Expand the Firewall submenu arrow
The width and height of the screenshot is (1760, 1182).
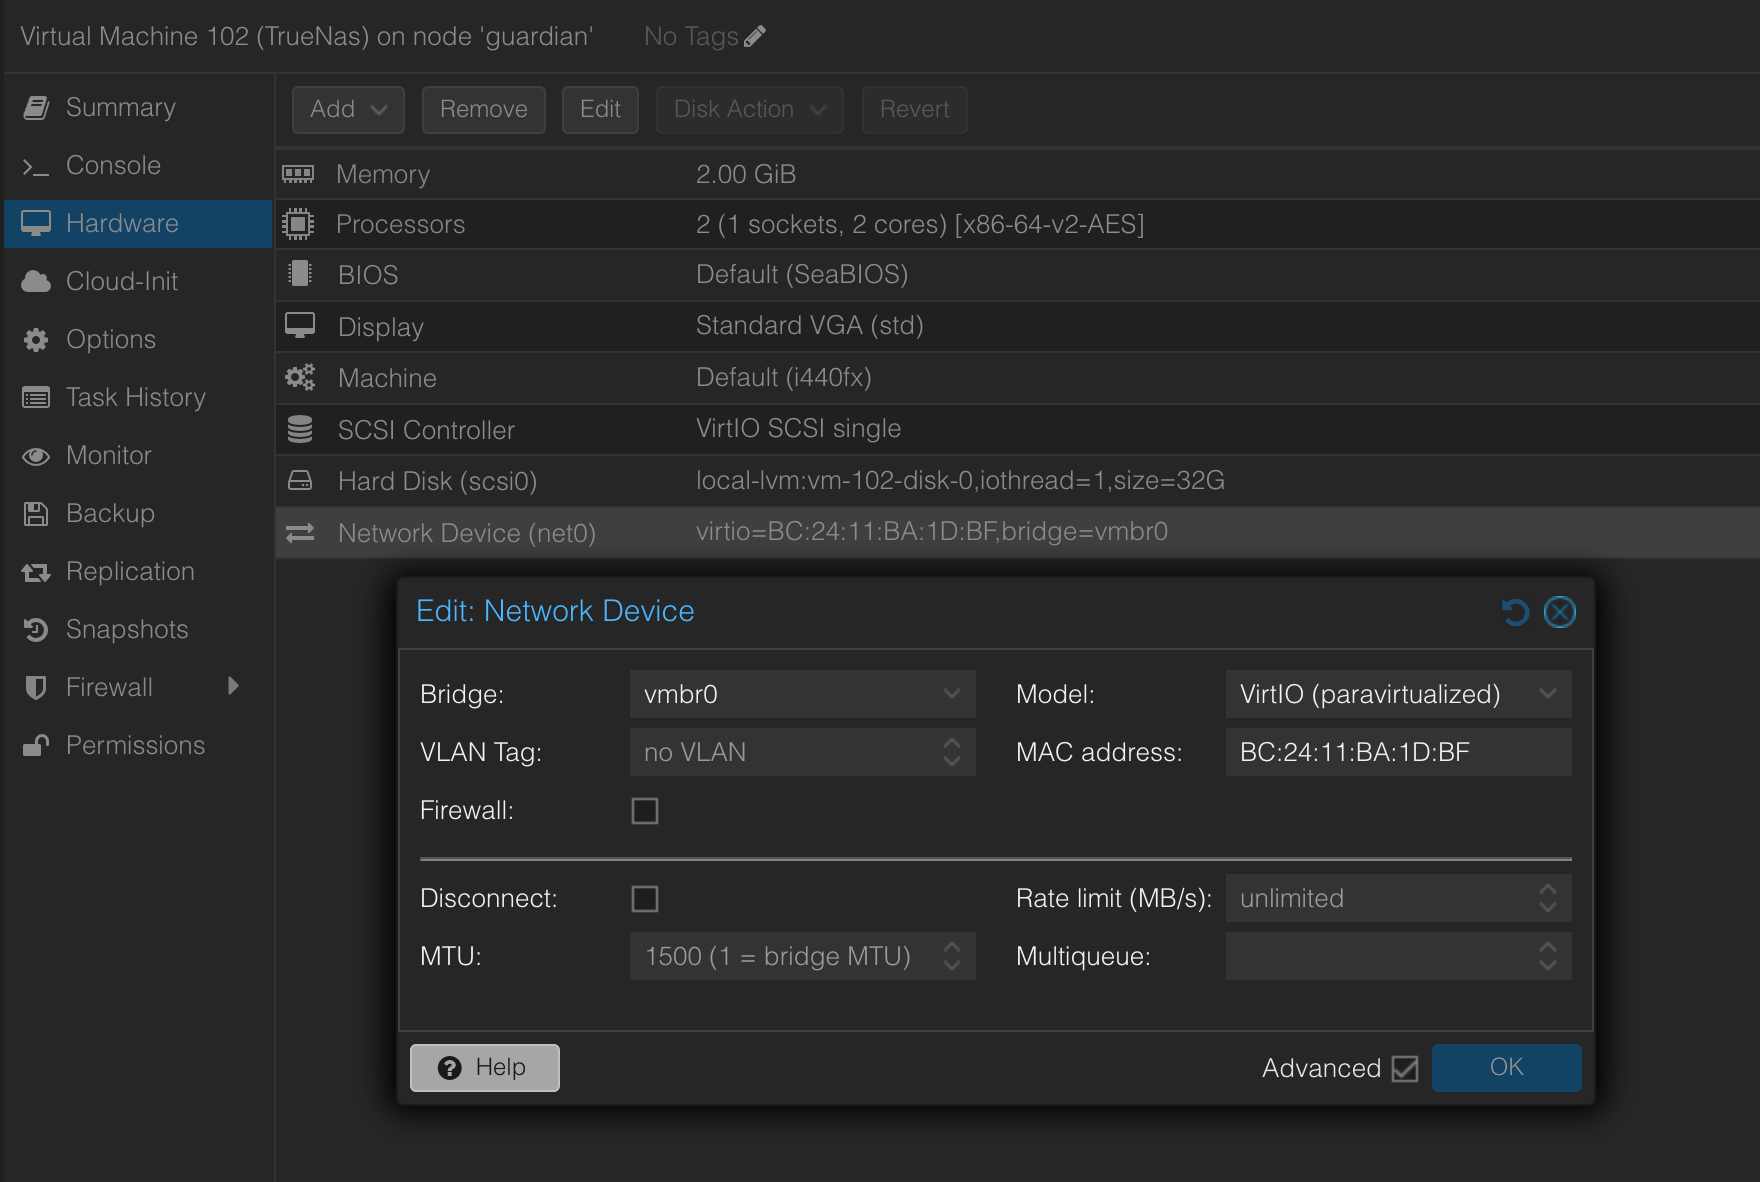click(233, 686)
